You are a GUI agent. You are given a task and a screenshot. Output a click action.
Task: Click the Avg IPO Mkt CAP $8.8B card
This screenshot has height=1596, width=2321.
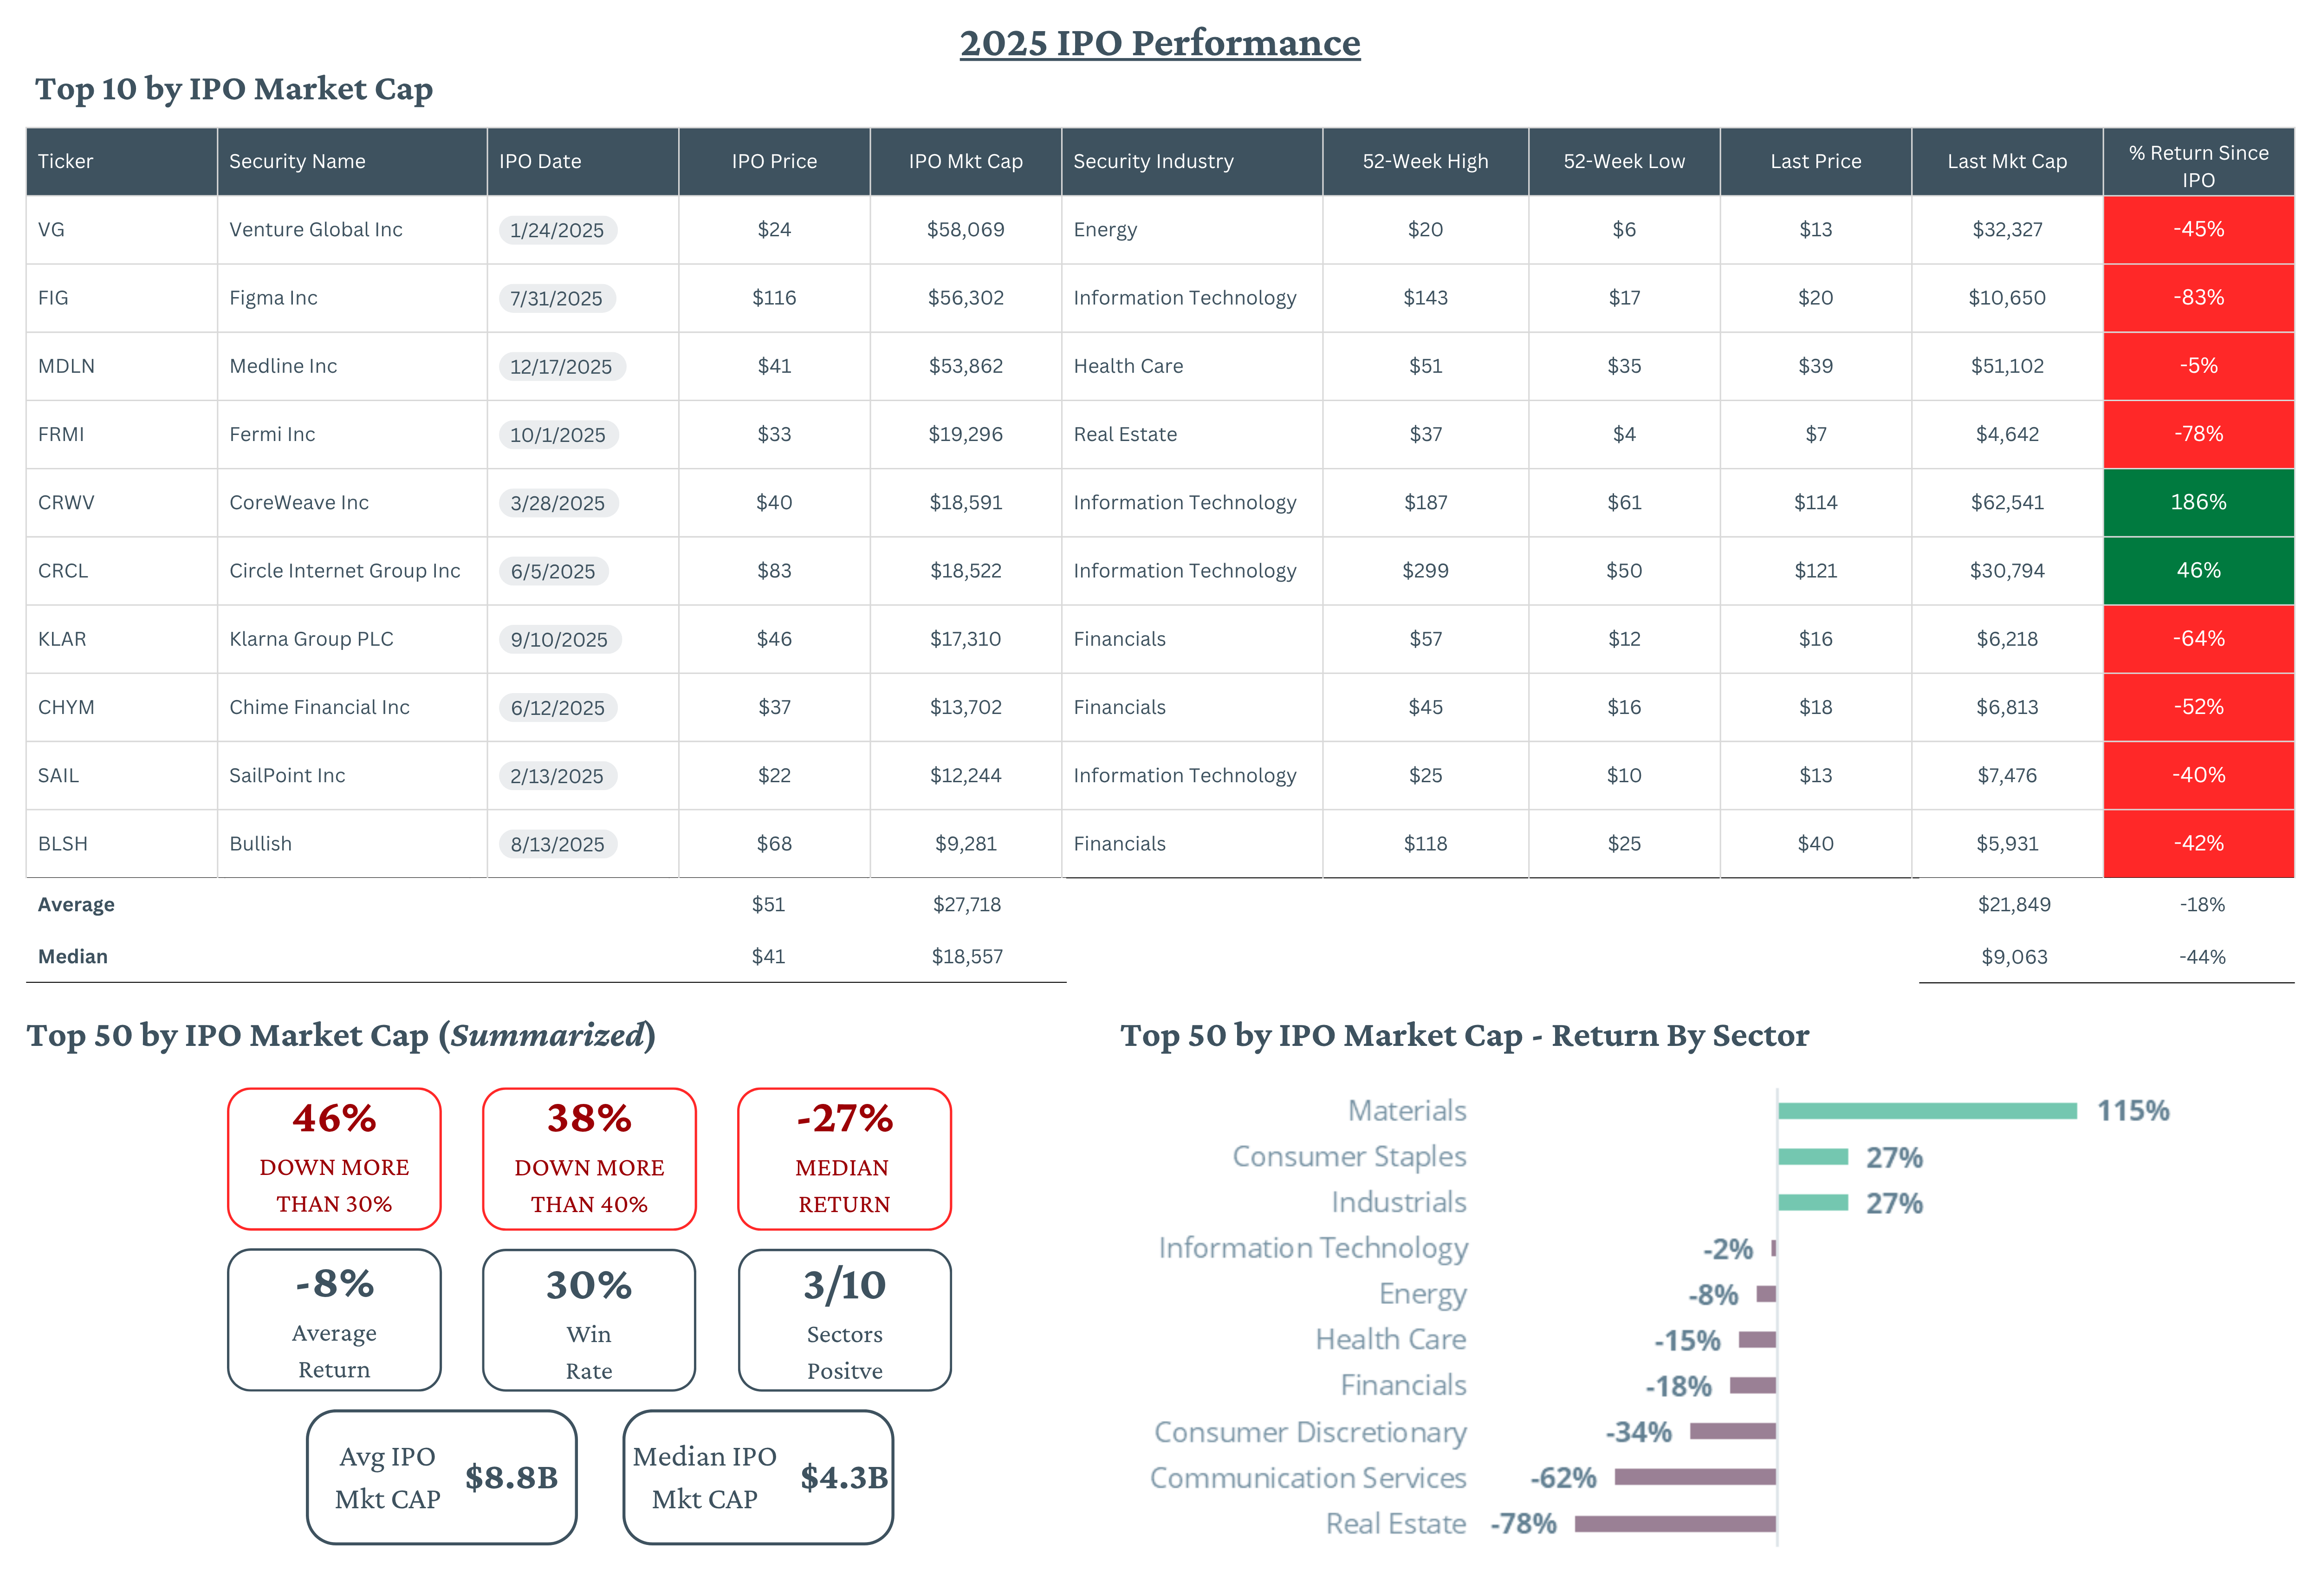[442, 1478]
